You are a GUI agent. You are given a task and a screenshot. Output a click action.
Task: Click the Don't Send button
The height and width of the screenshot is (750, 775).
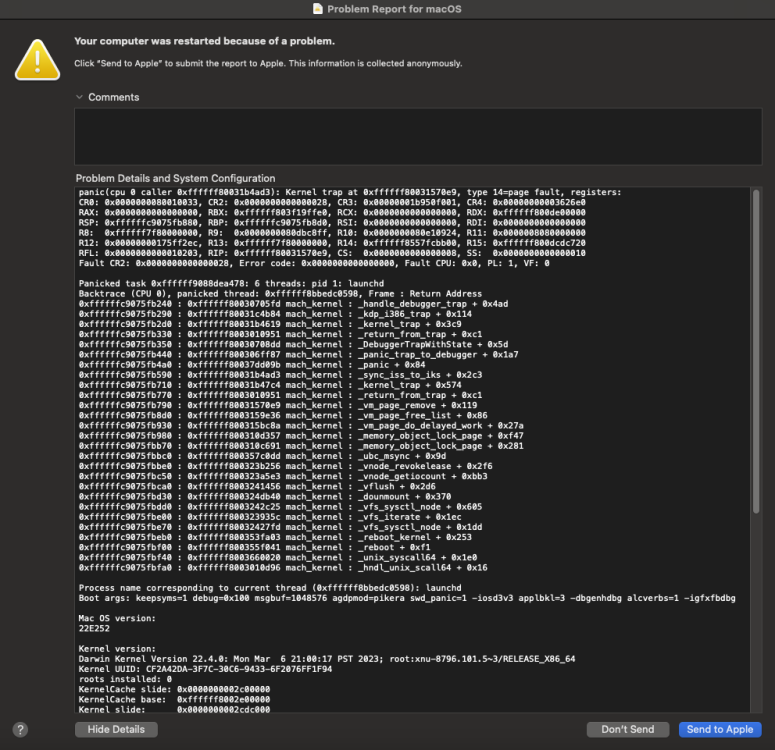pos(628,729)
